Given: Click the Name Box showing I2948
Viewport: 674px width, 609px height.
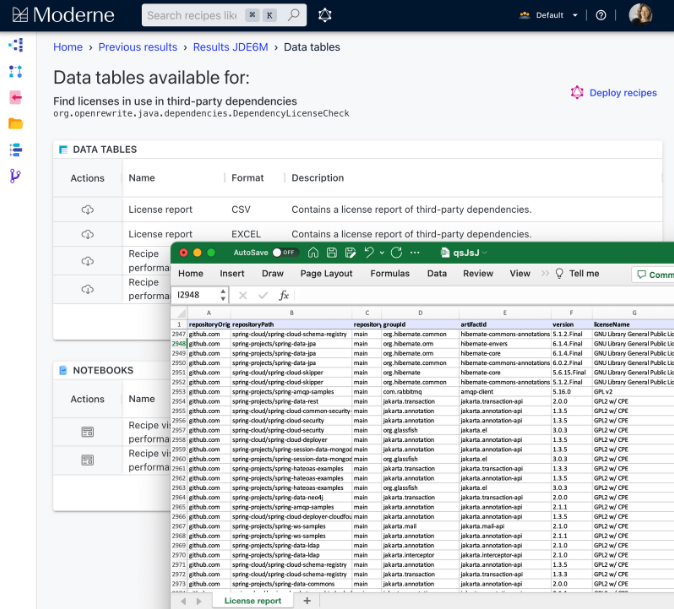Looking at the screenshot, I should pyautogui.click(x=196, y=295).
